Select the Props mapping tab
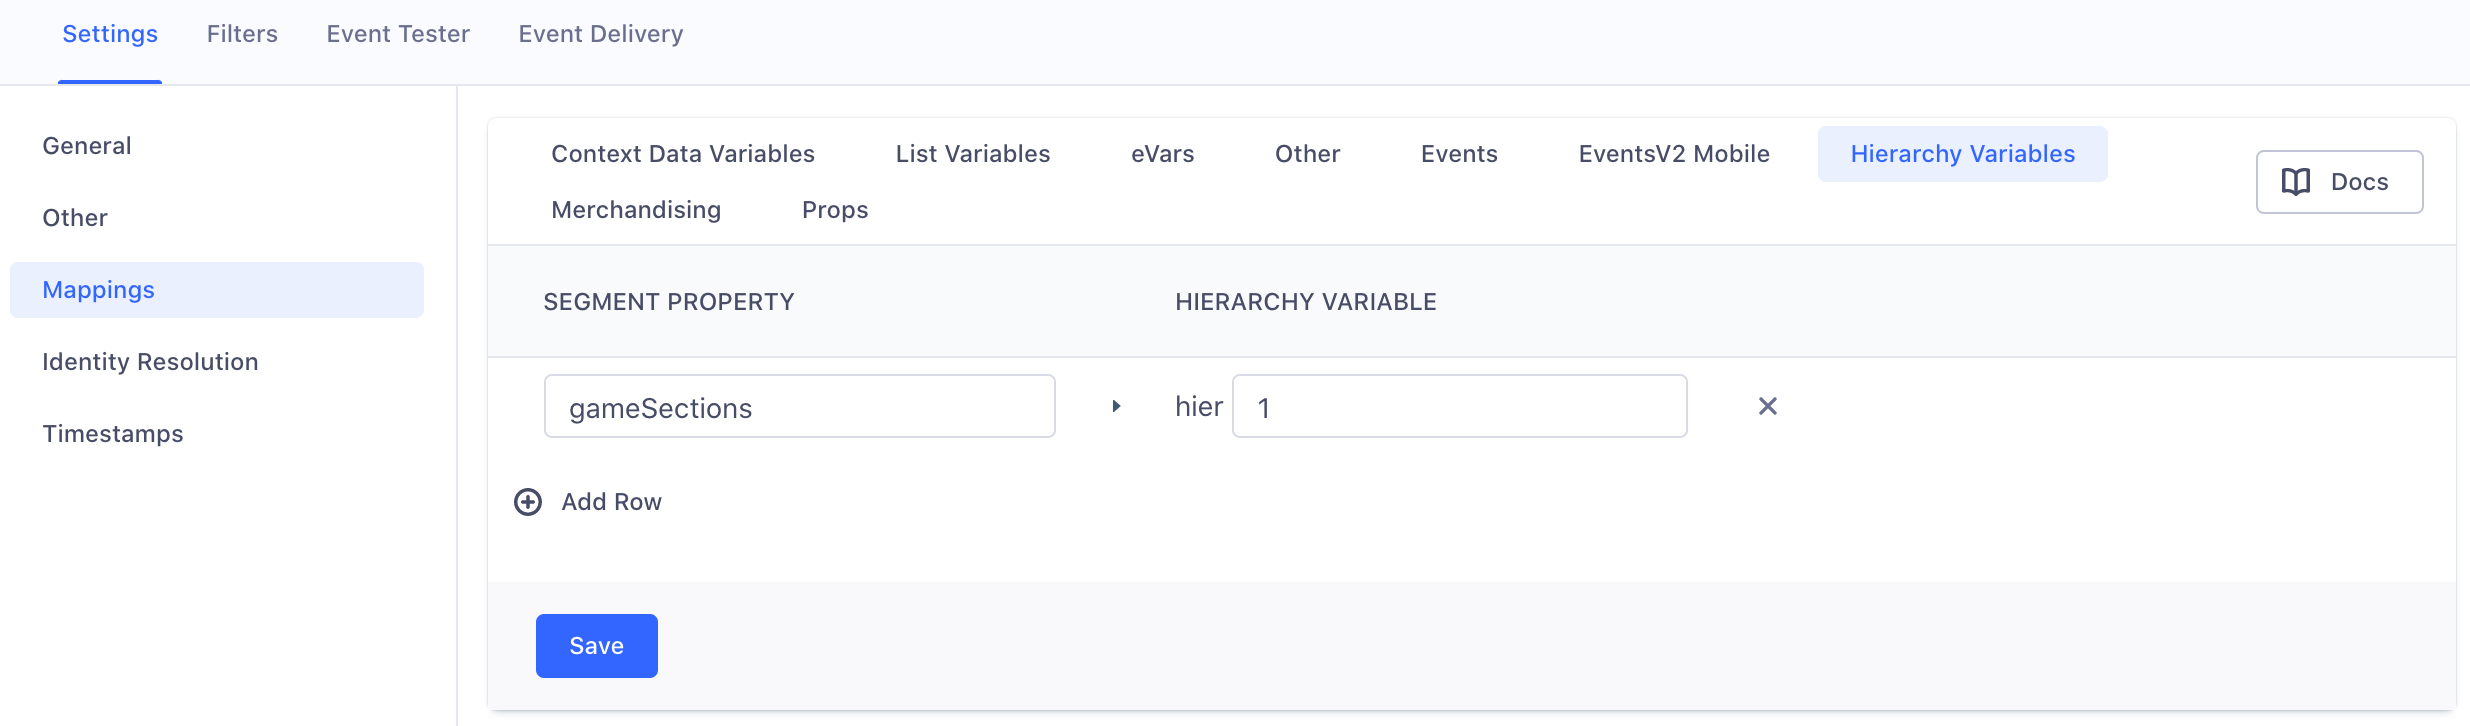 [x=834, y=209]
